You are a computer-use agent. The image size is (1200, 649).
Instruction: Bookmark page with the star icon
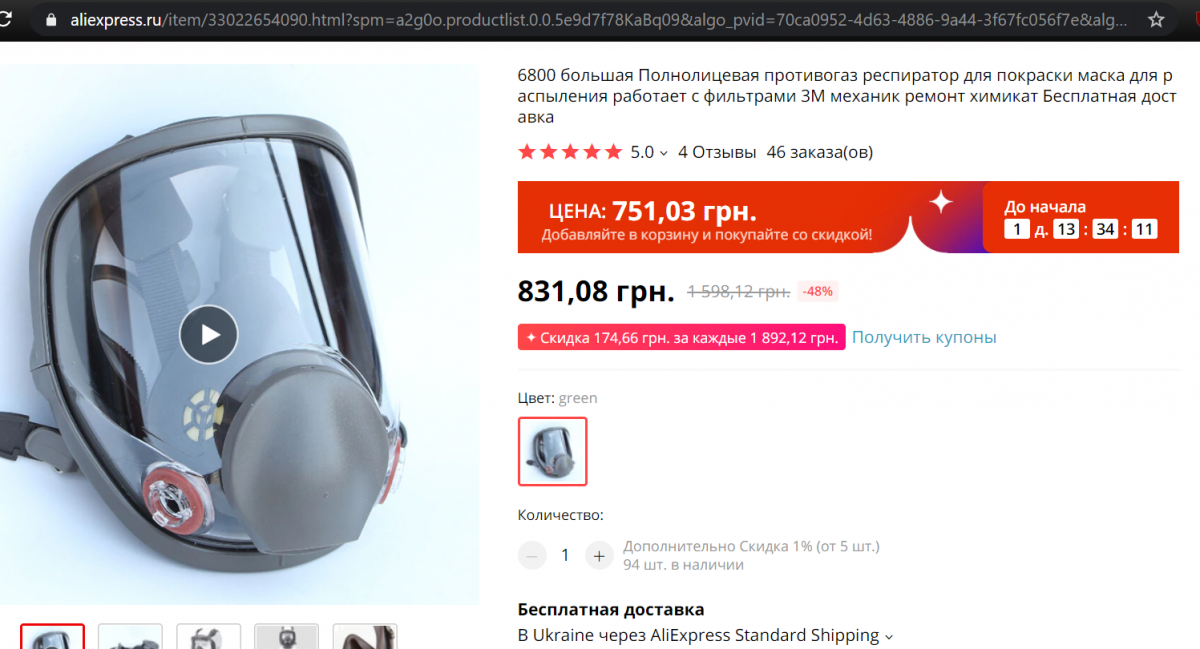point(1156,20)
